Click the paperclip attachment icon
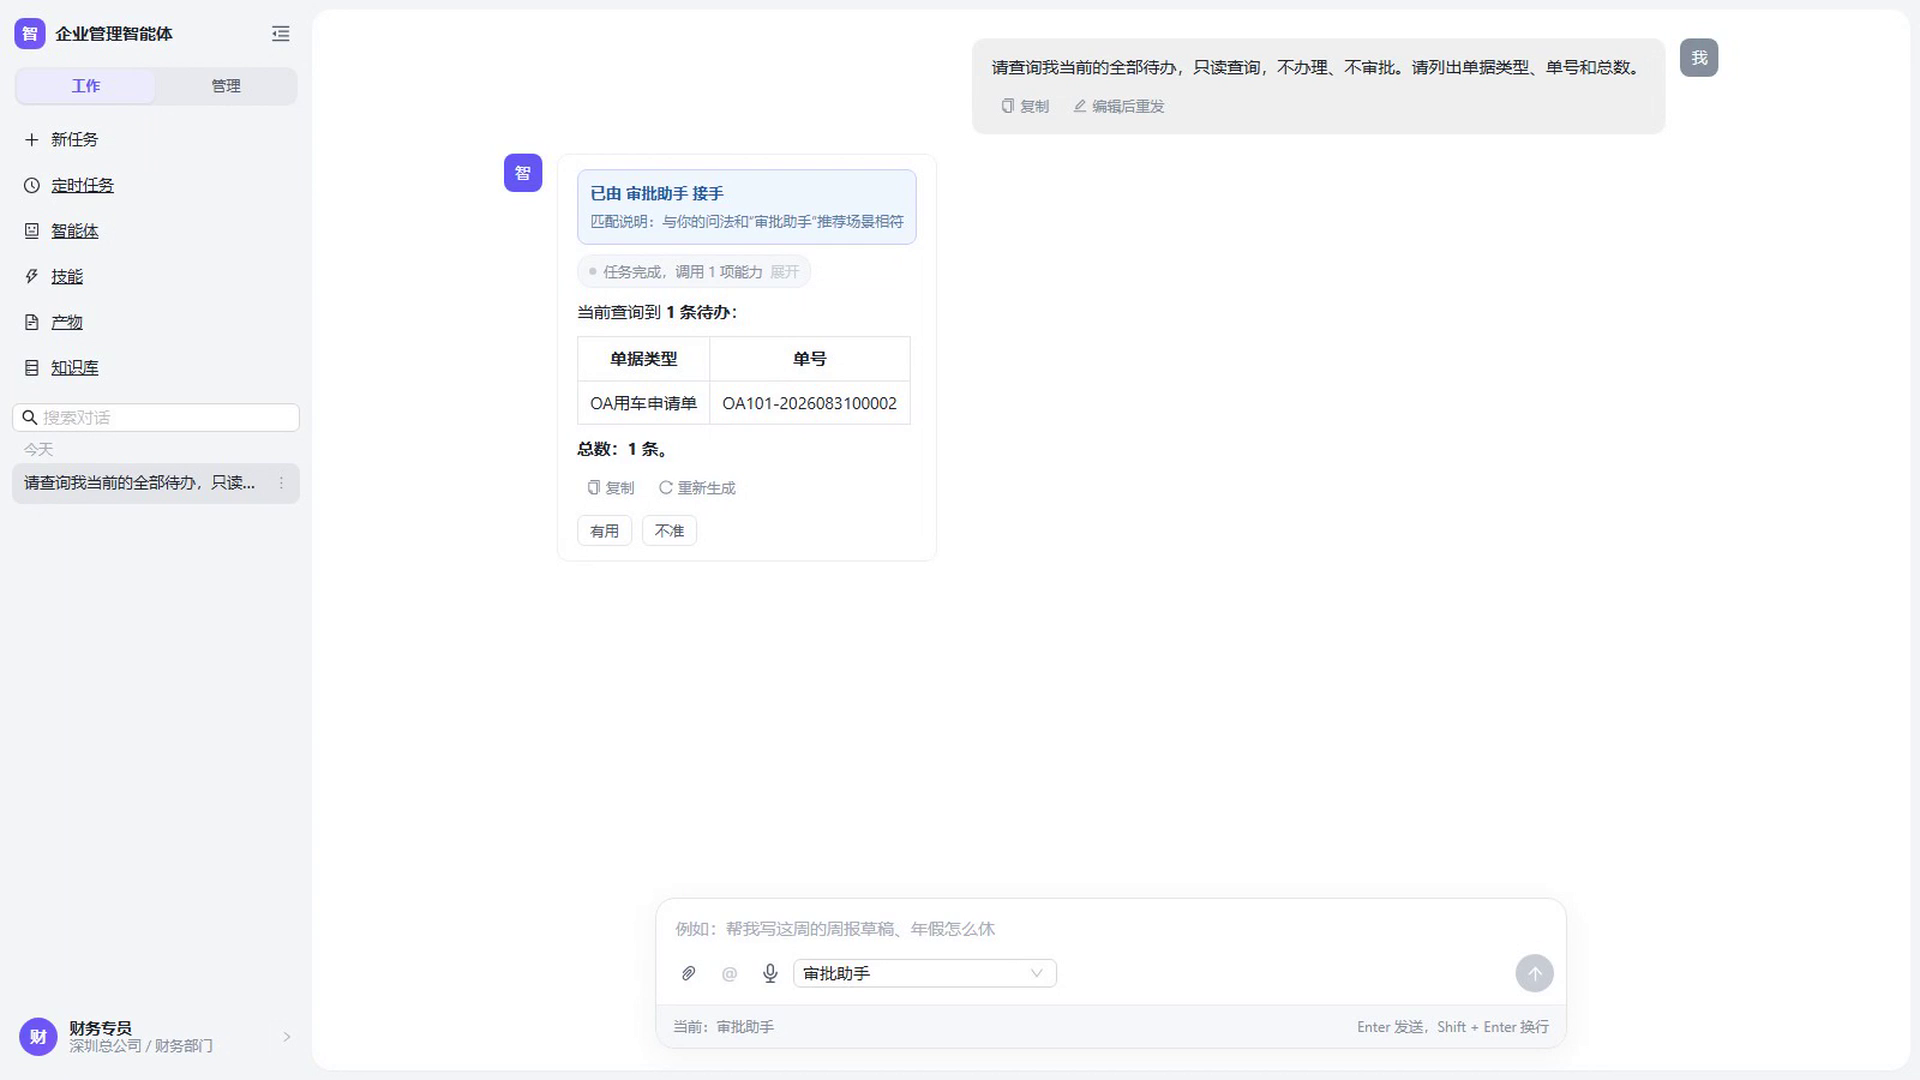Screen dimensions: 1920x1080 (689, 973)
